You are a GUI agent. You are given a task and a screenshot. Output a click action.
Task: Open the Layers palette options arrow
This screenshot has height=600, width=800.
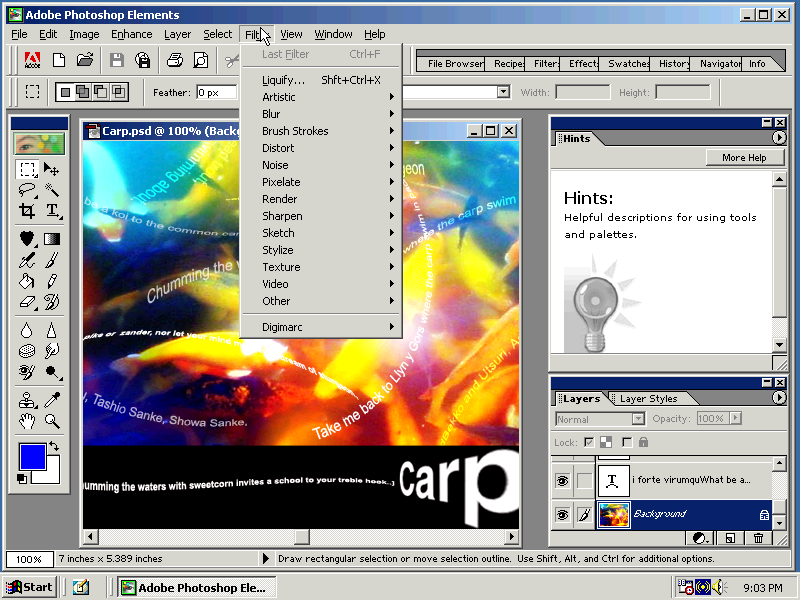coord(779,397)
